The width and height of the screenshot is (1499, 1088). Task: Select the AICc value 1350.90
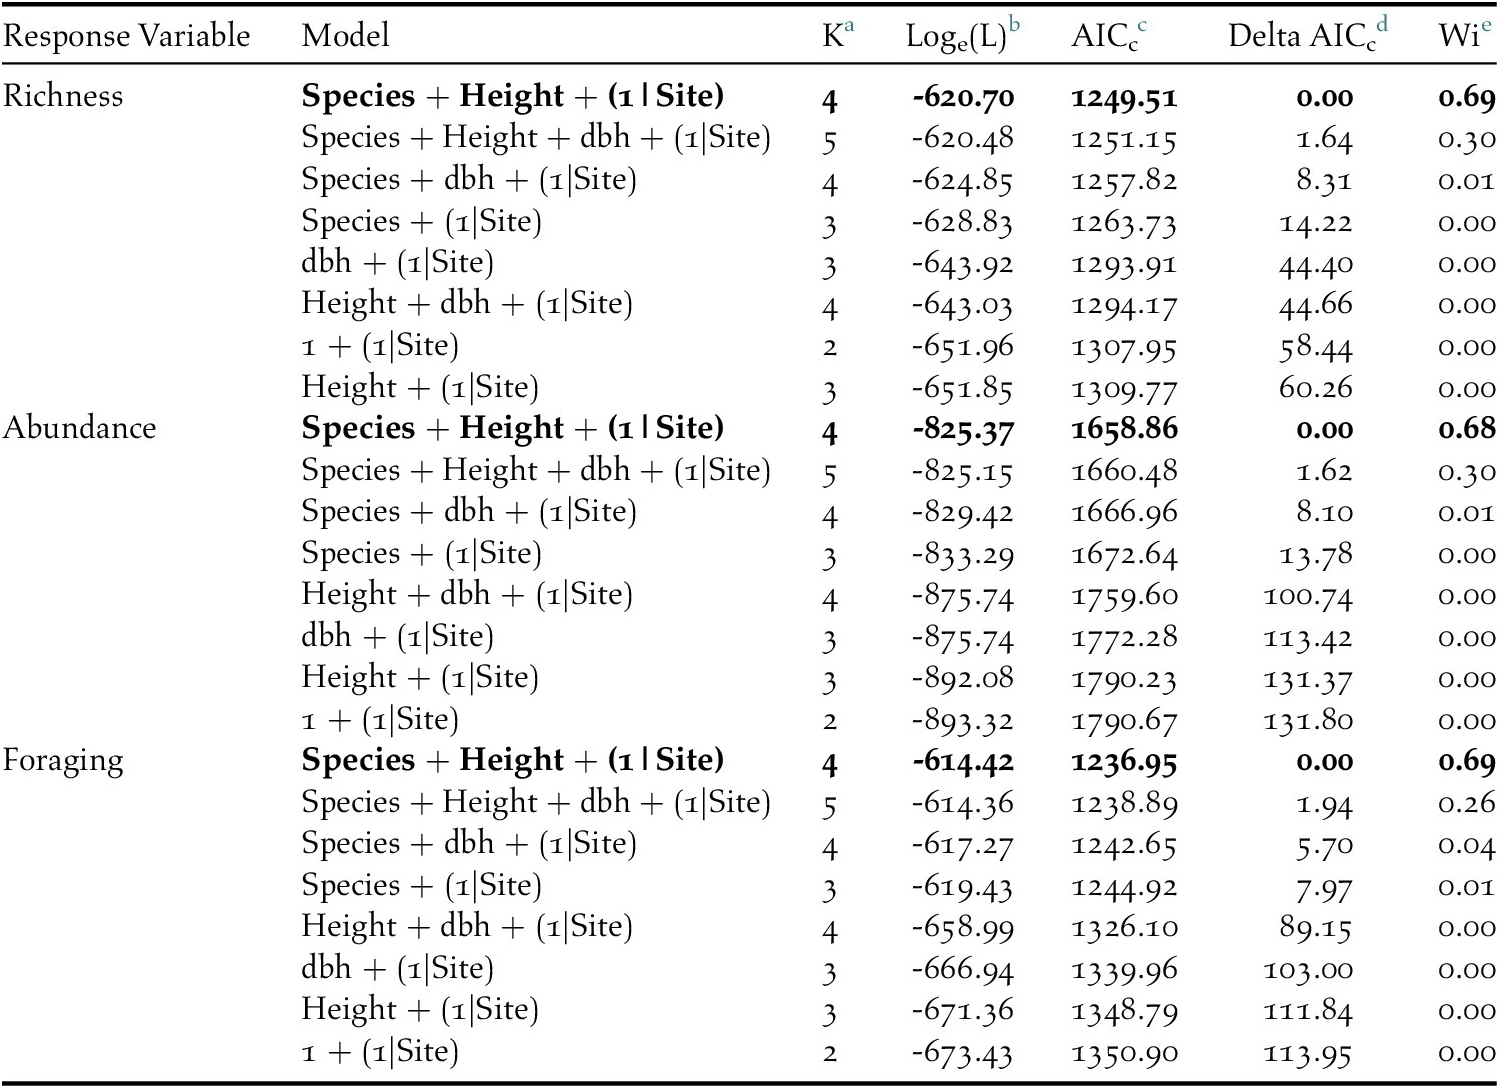1124,1053
